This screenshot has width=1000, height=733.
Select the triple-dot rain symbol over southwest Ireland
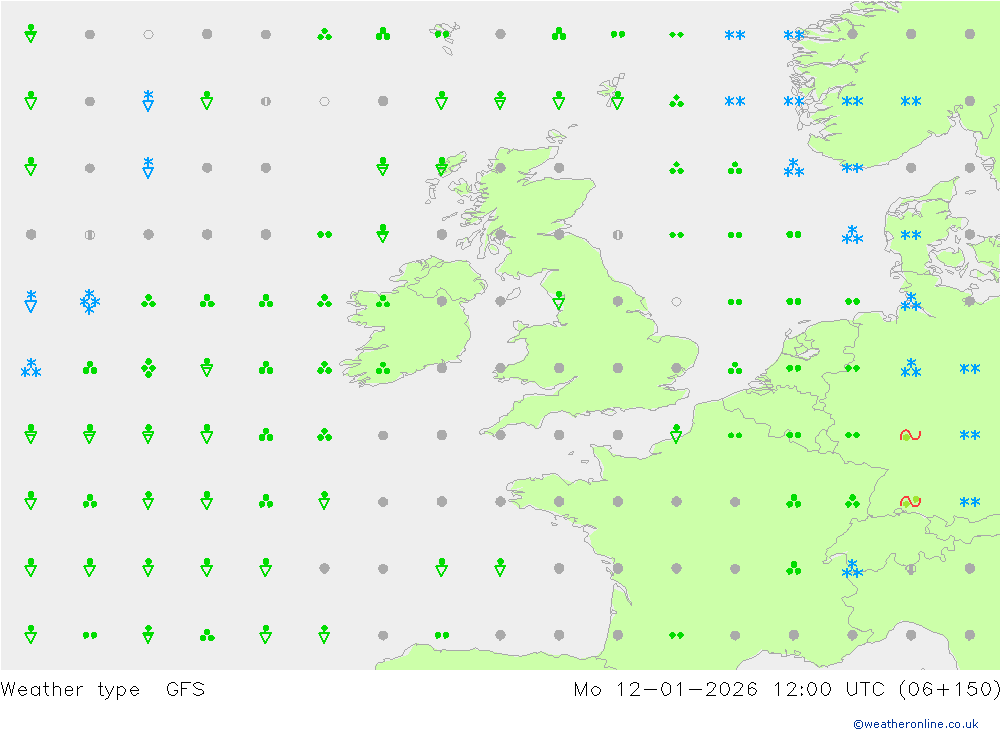(x=383, y=368)
